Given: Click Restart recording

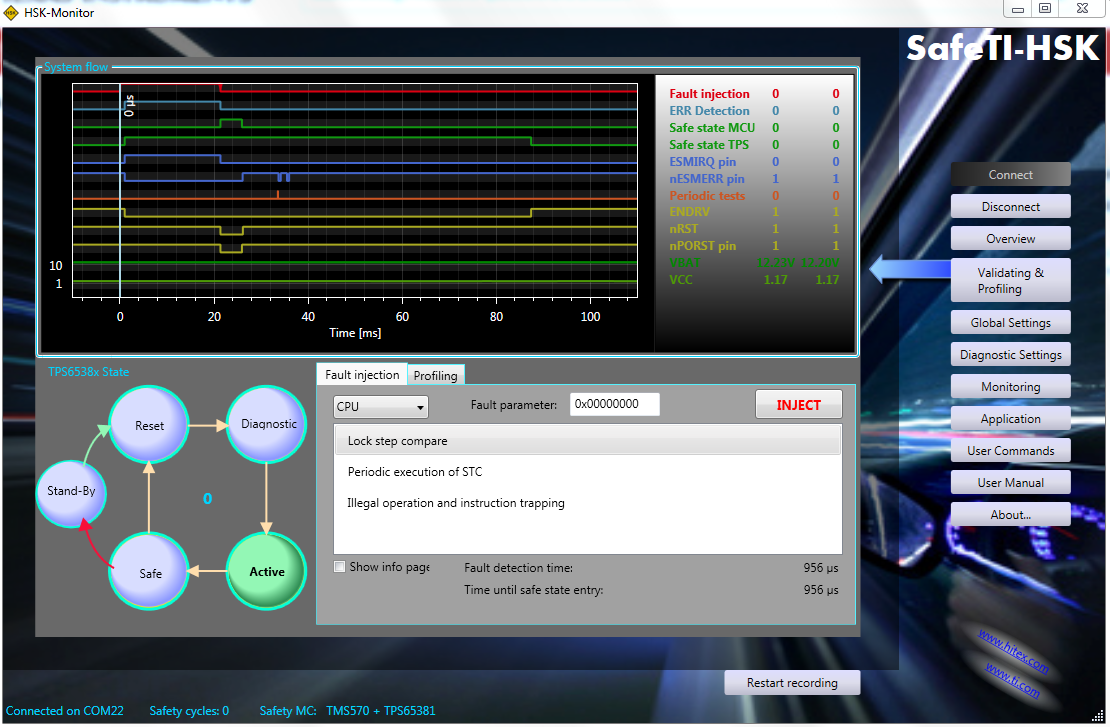Looking at the screenshot, I should (792, 683).
